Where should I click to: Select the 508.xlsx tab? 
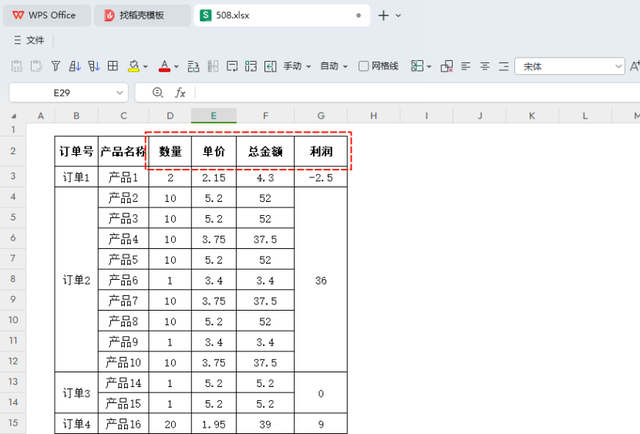click(x=282, y=16)
